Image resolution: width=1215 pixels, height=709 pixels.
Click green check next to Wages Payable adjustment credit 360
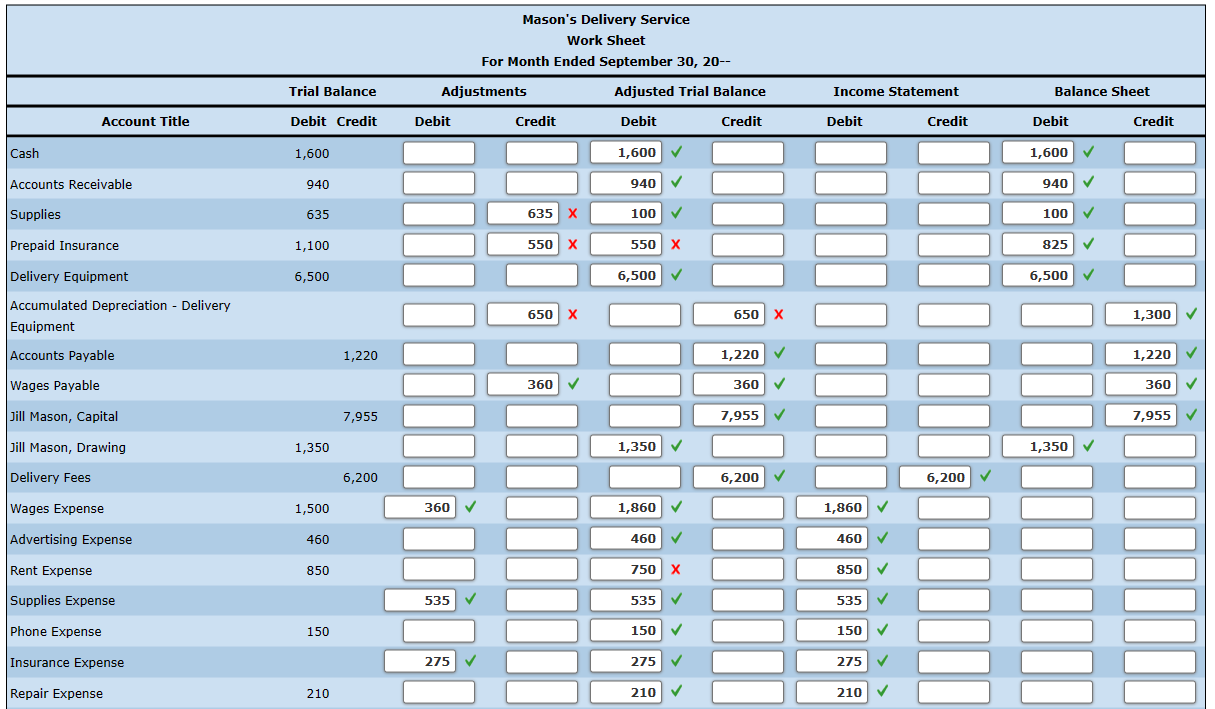pos(572,385)
